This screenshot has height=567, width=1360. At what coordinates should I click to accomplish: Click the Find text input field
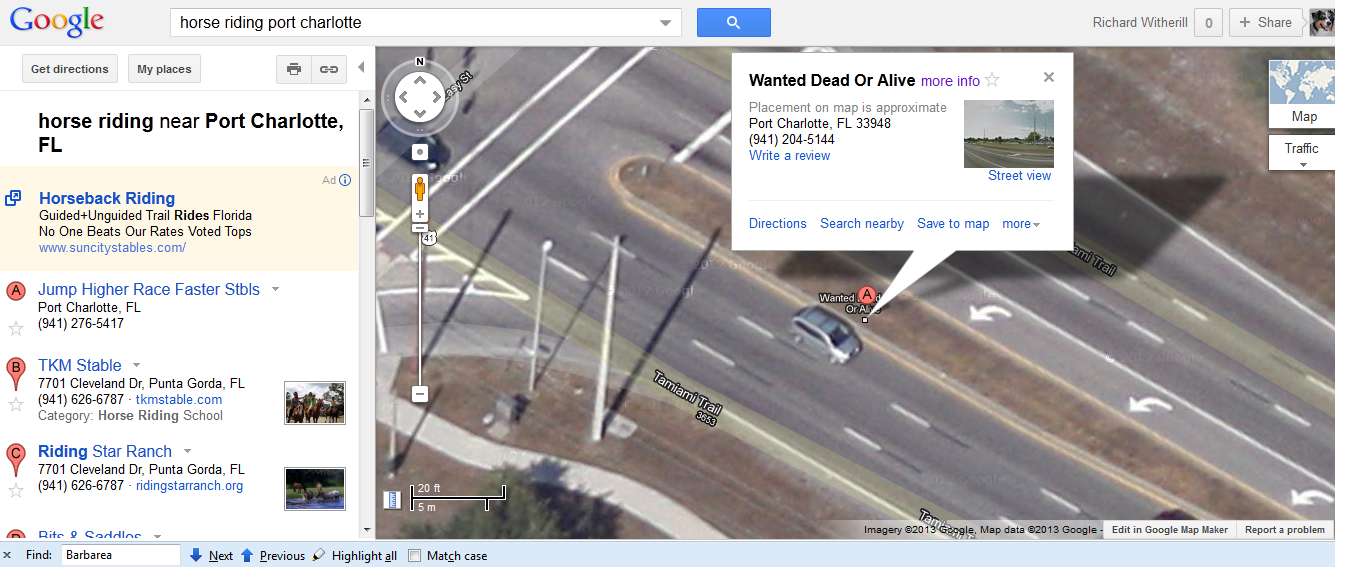[121, 555]
